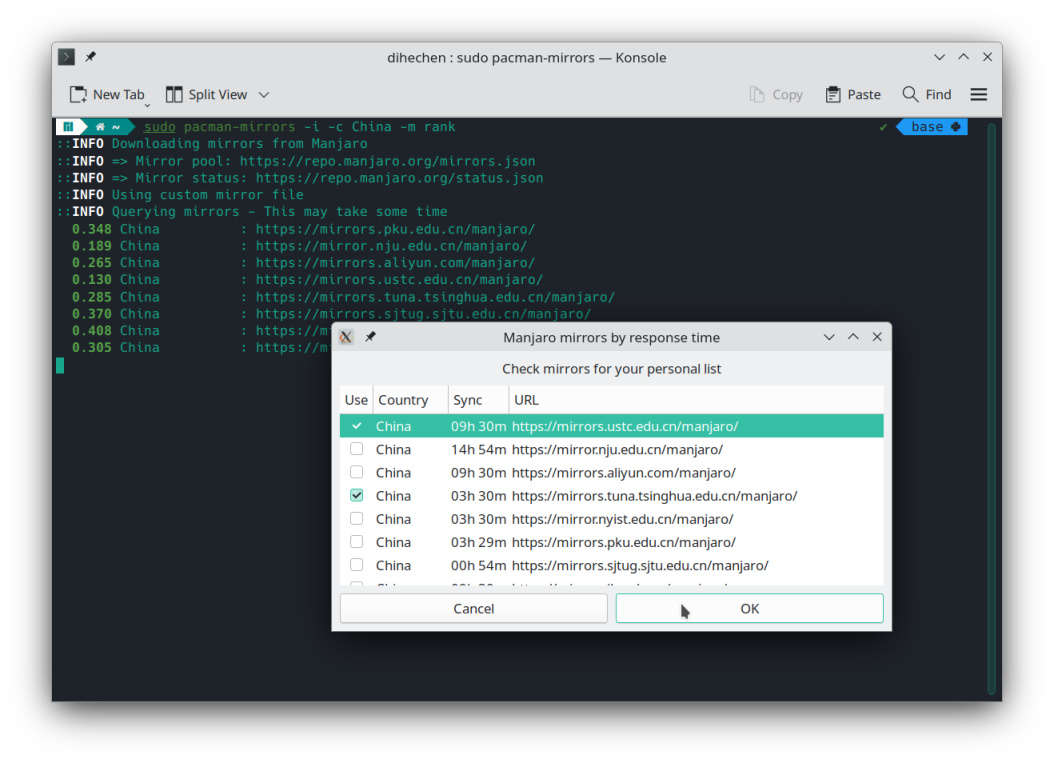Viewport: 1054px width, 763px height.
Task: Click the 0.408 response time in terminal
Action: 91,331
